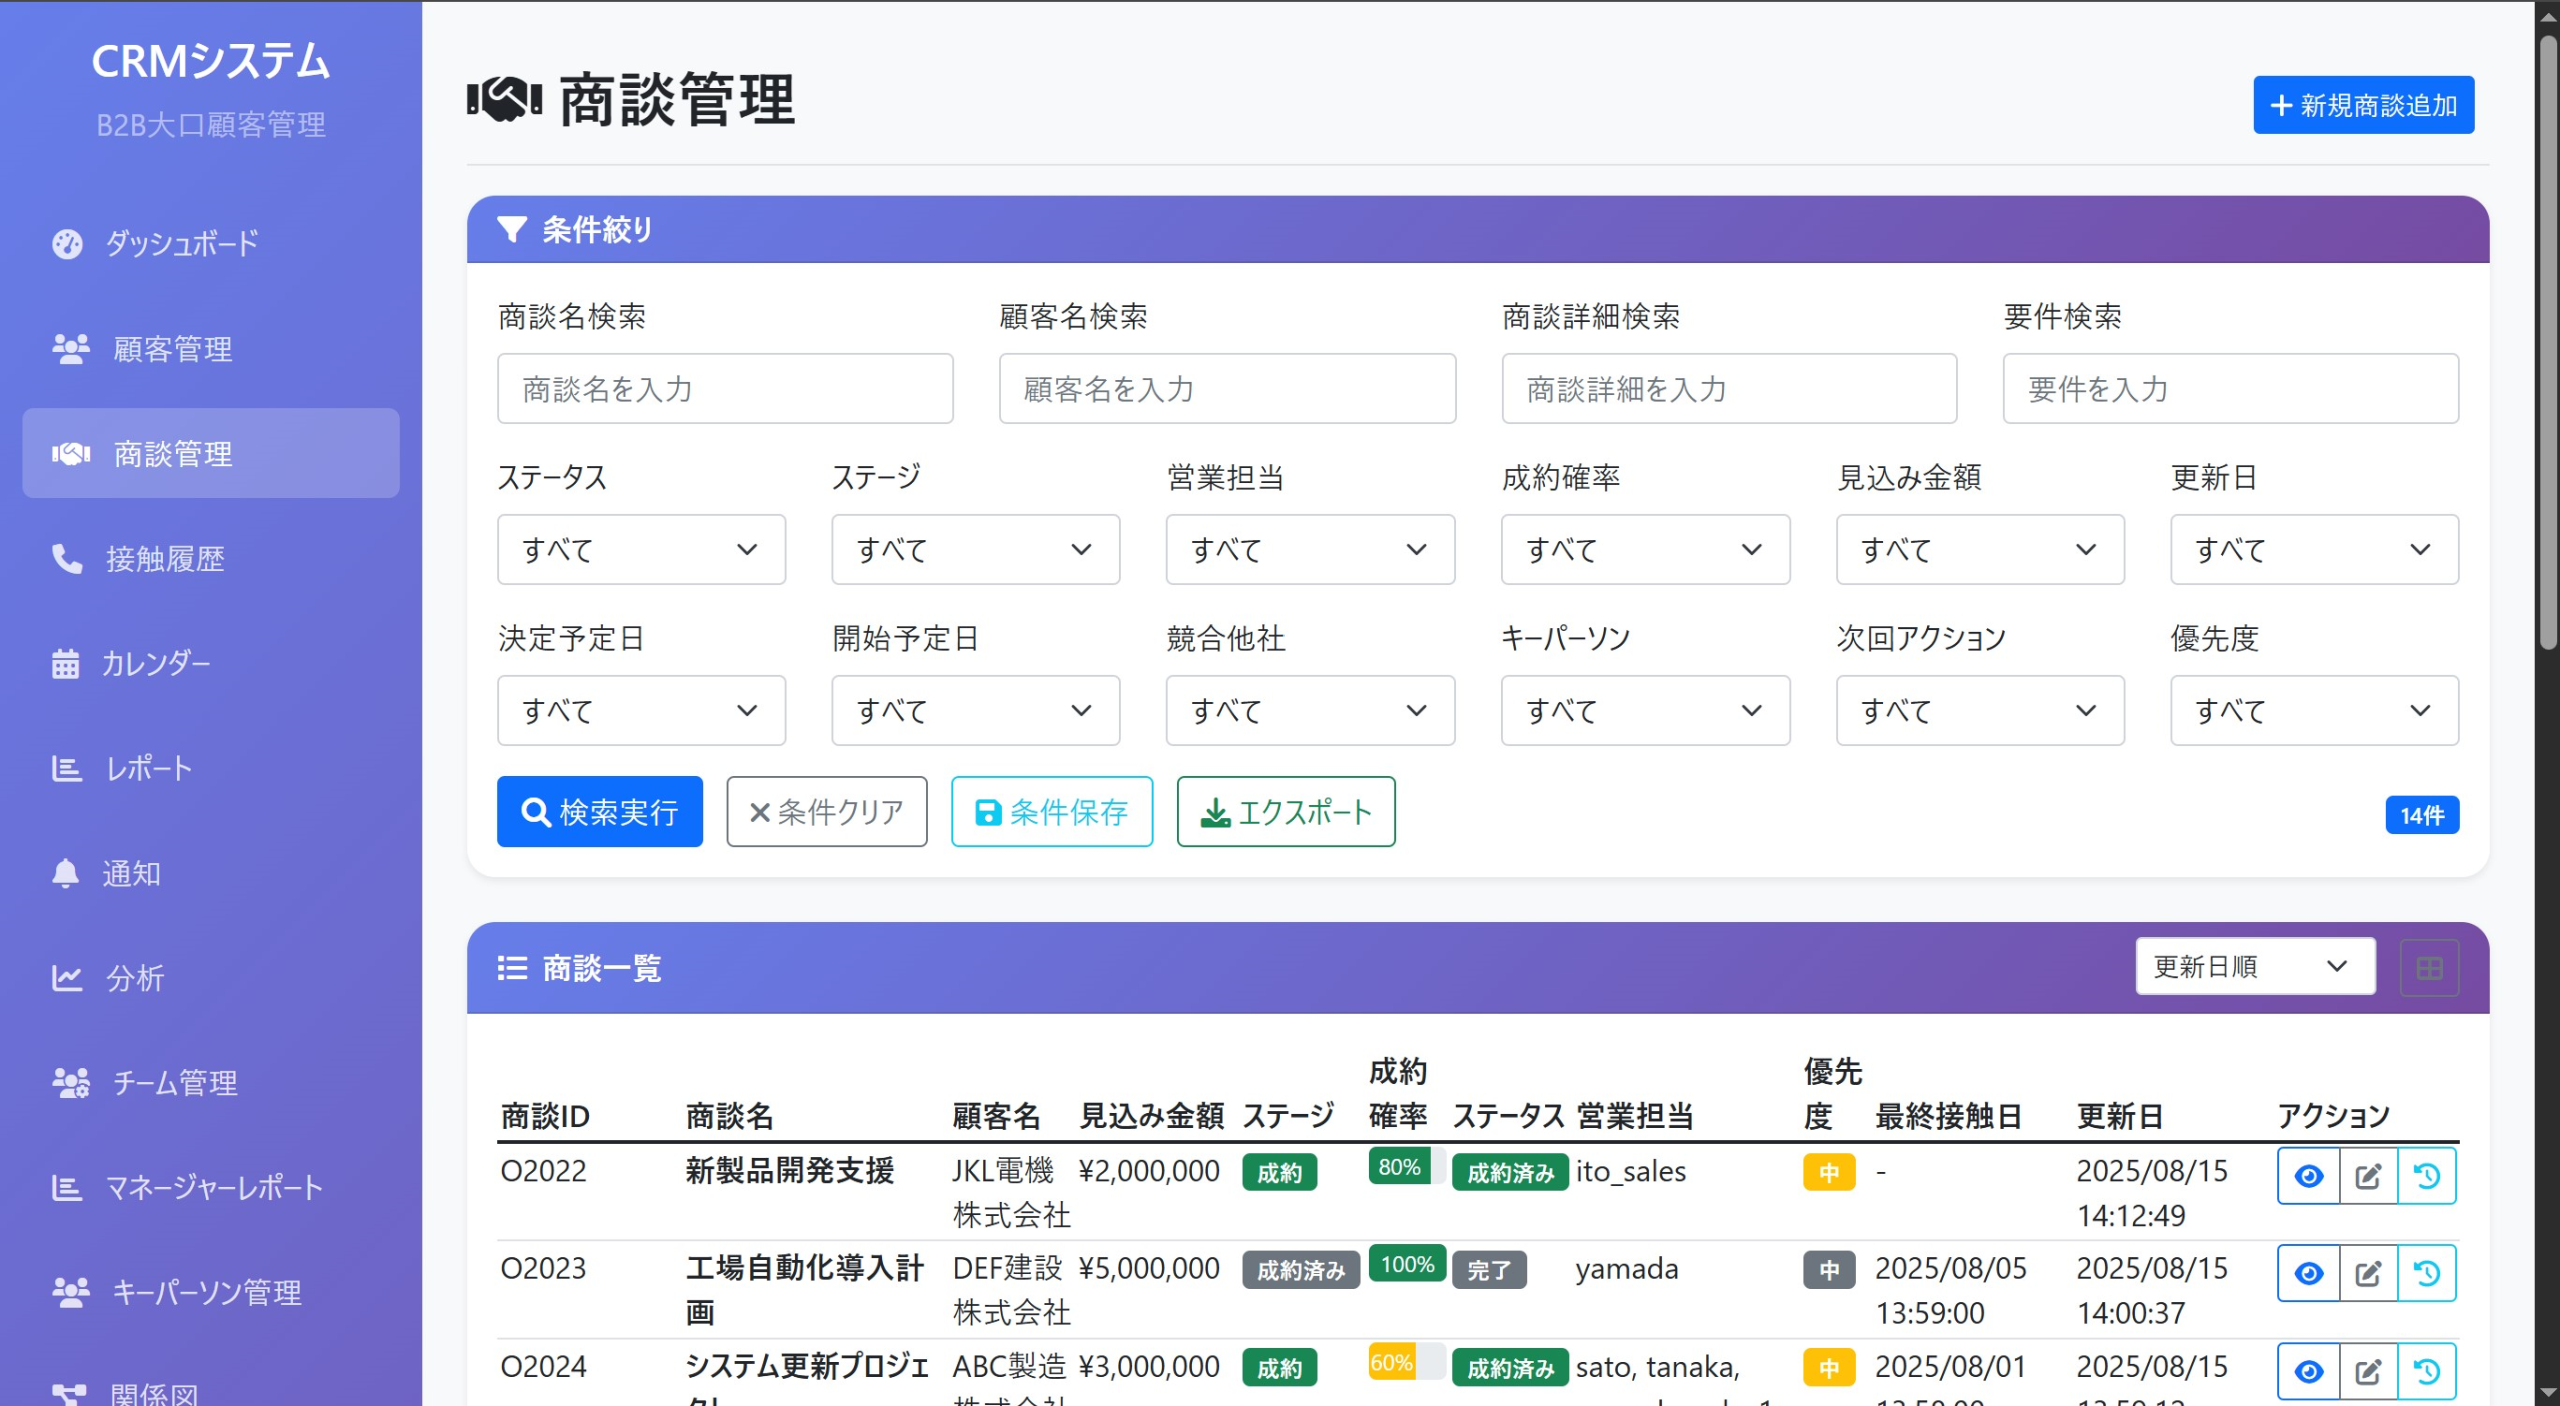Go to 接触履歴 page
Screen dimensions: 2560x1406
pyautogui.click(x=210, y=559)
